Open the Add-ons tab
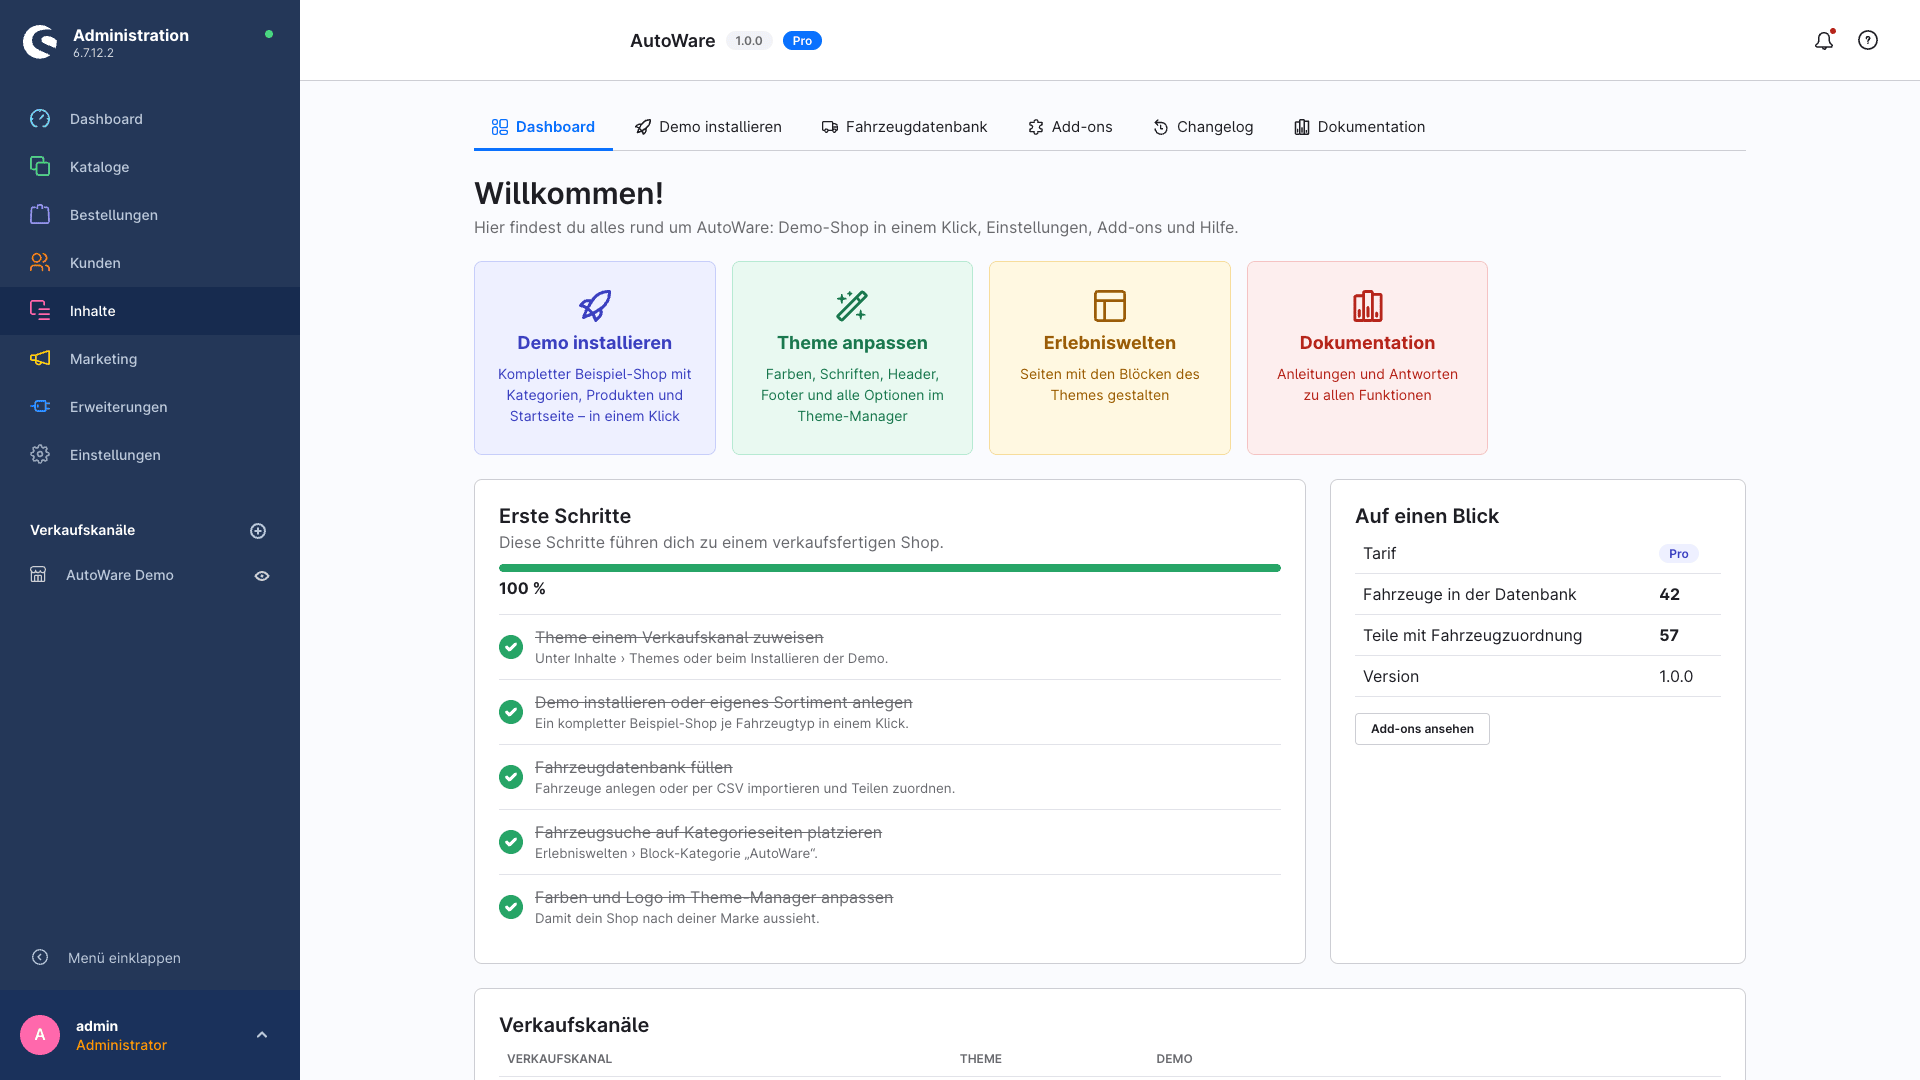 1070,127
